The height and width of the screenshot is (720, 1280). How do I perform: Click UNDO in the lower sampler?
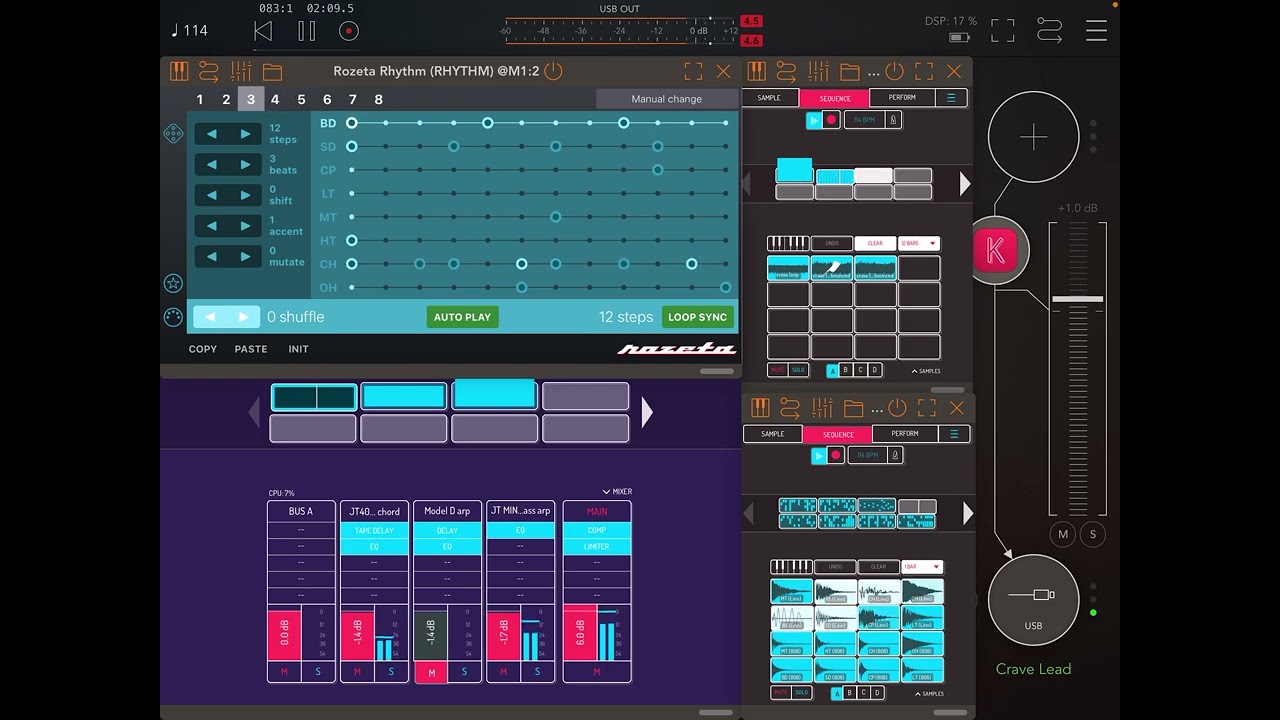point(835,566)
